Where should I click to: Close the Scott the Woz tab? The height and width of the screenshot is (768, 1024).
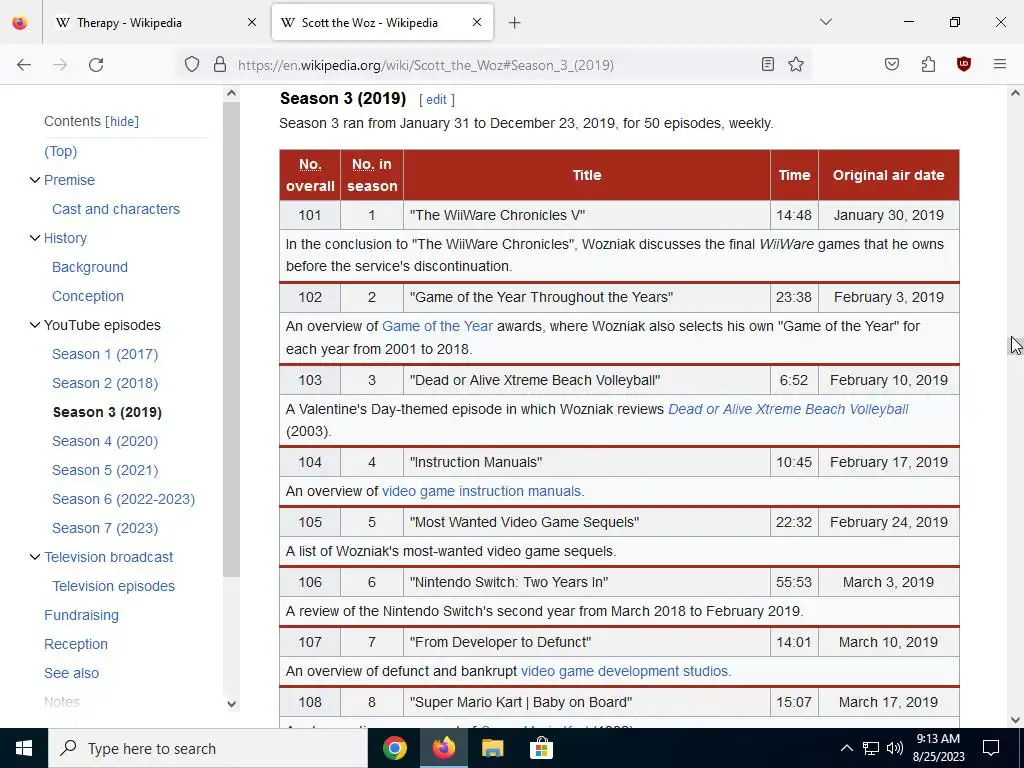pos(477,22)
